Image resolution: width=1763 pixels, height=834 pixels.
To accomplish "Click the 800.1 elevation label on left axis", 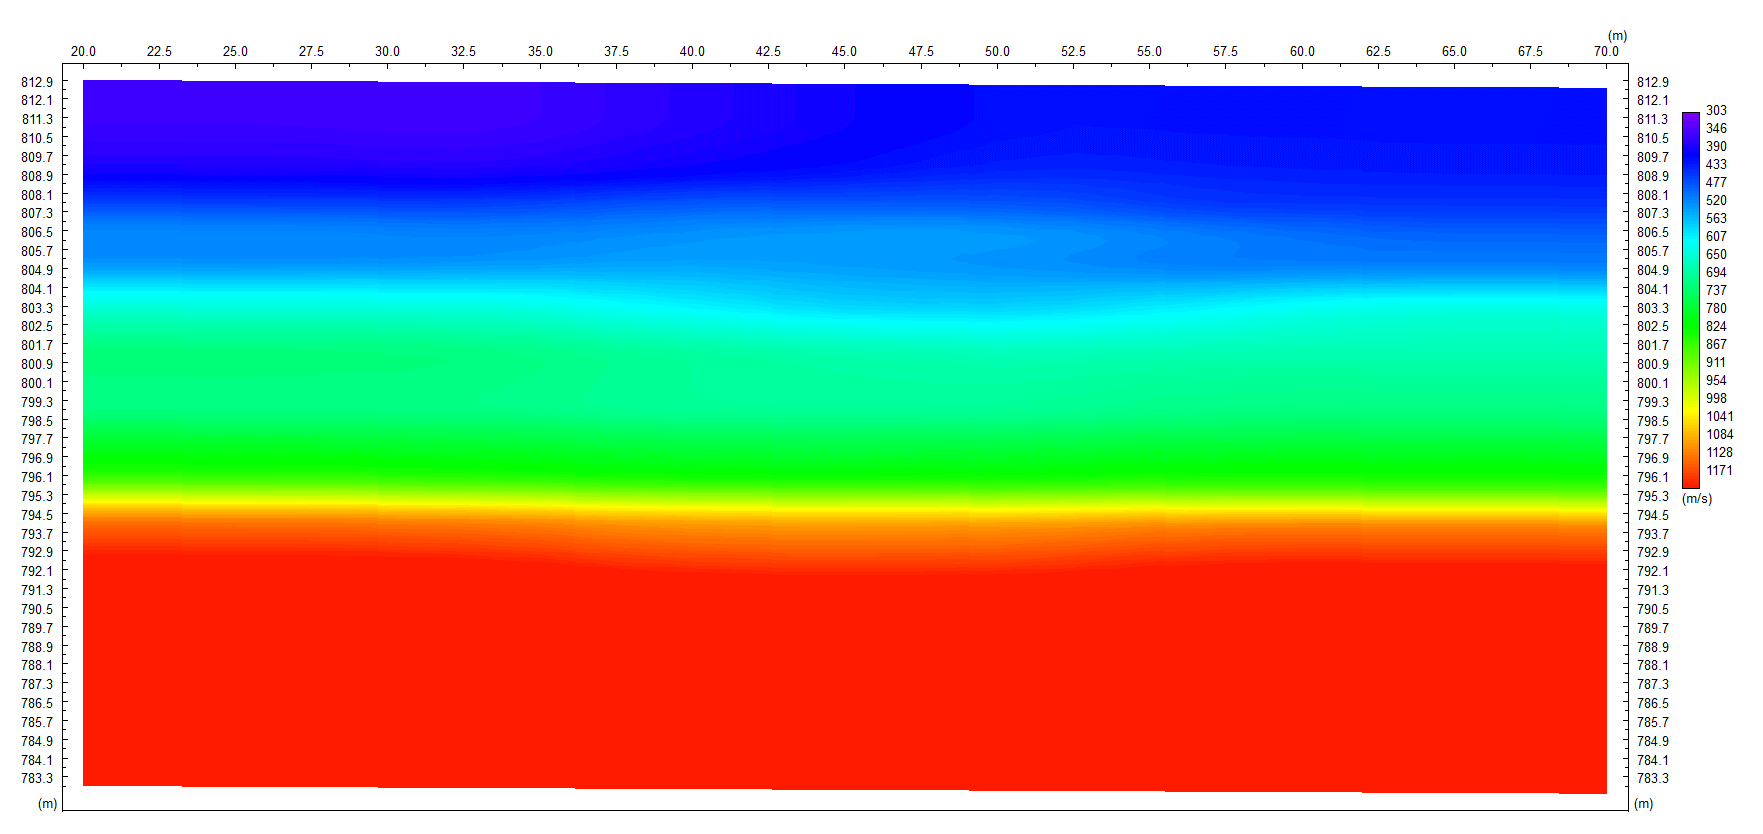I will click(x=37, y=383).
